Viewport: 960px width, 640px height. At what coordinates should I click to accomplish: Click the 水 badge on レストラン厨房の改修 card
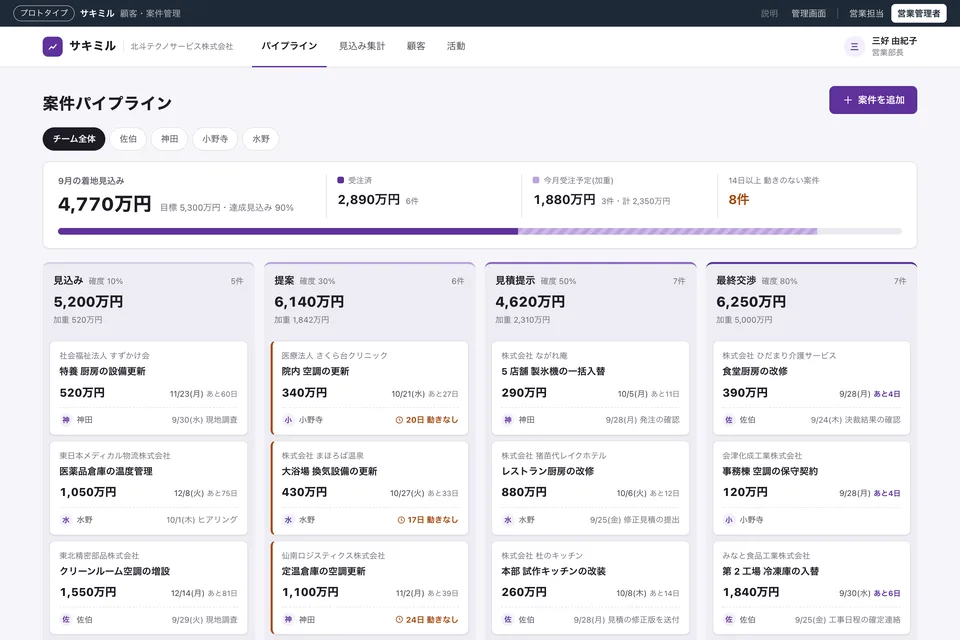point(508,520)
